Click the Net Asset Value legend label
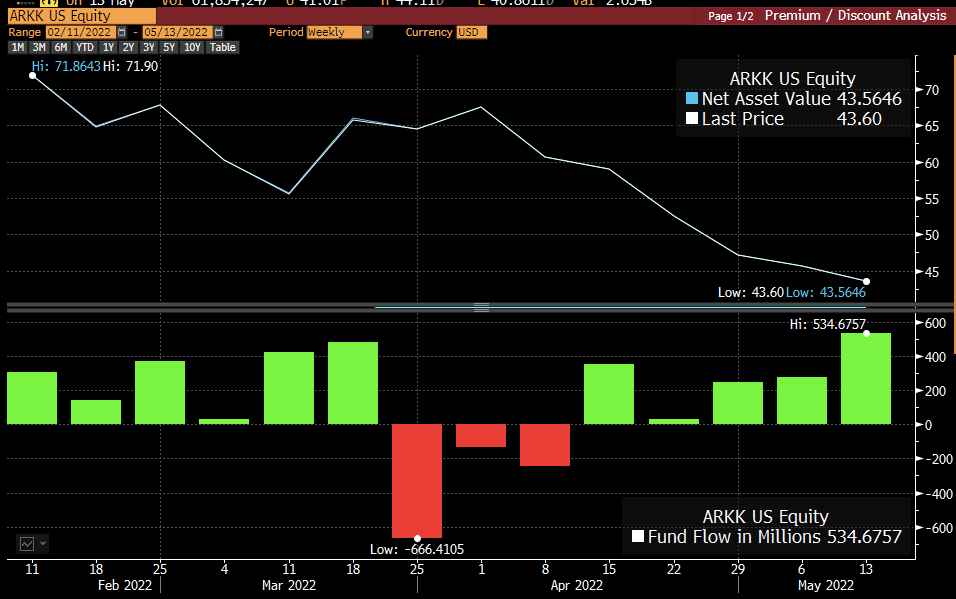 tap(766, 99)
